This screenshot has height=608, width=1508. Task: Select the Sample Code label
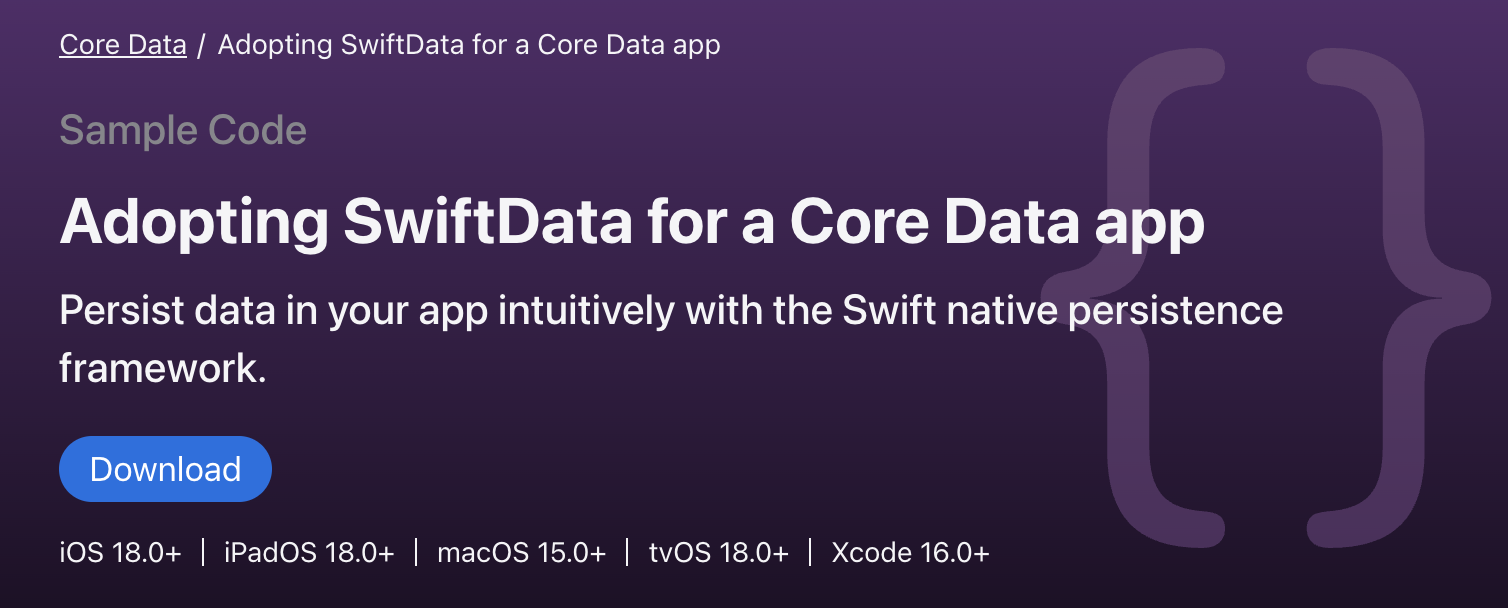182,129
